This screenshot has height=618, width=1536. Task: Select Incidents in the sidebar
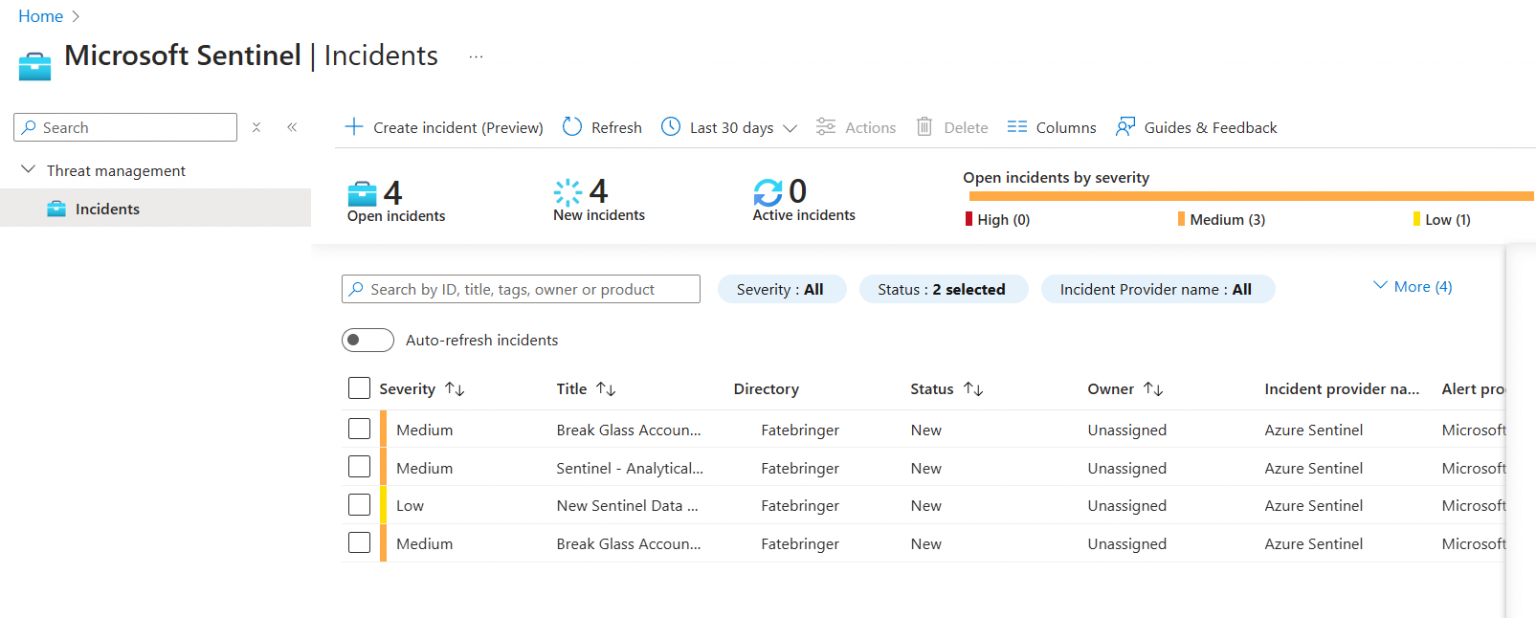click(107, 208)
